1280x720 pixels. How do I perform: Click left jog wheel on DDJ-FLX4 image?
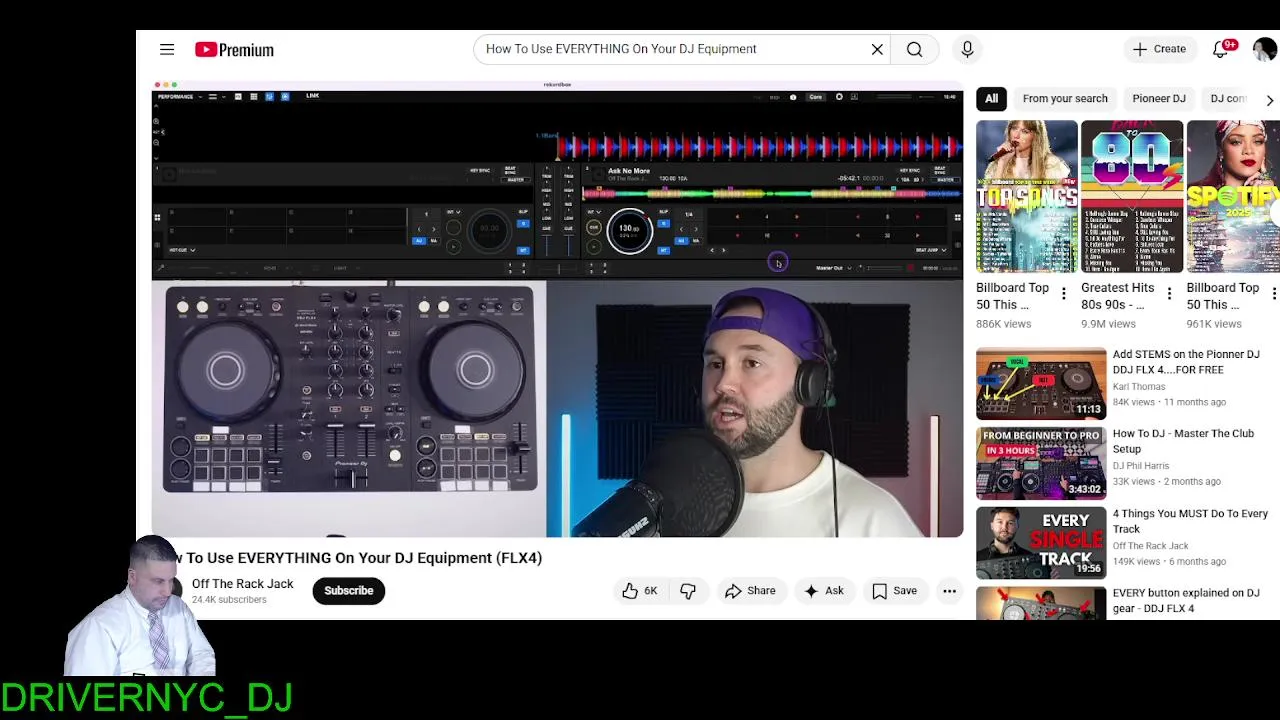pyautogui.click(x=226, y=371)
